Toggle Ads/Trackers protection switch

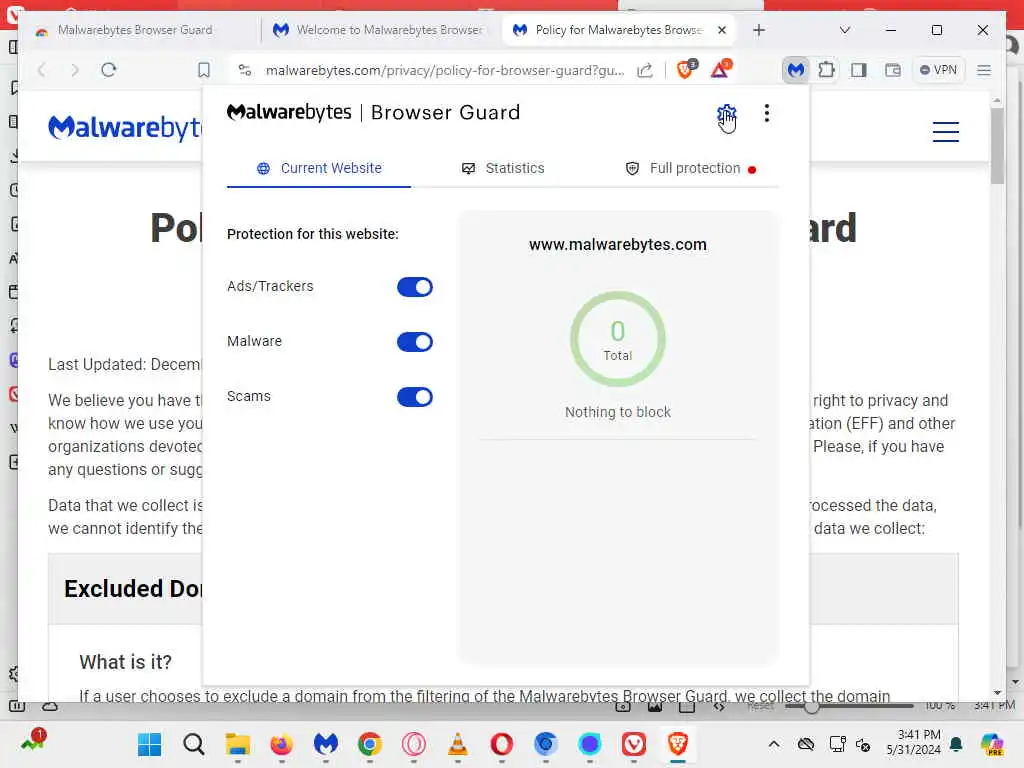click(x=415, y=287)
